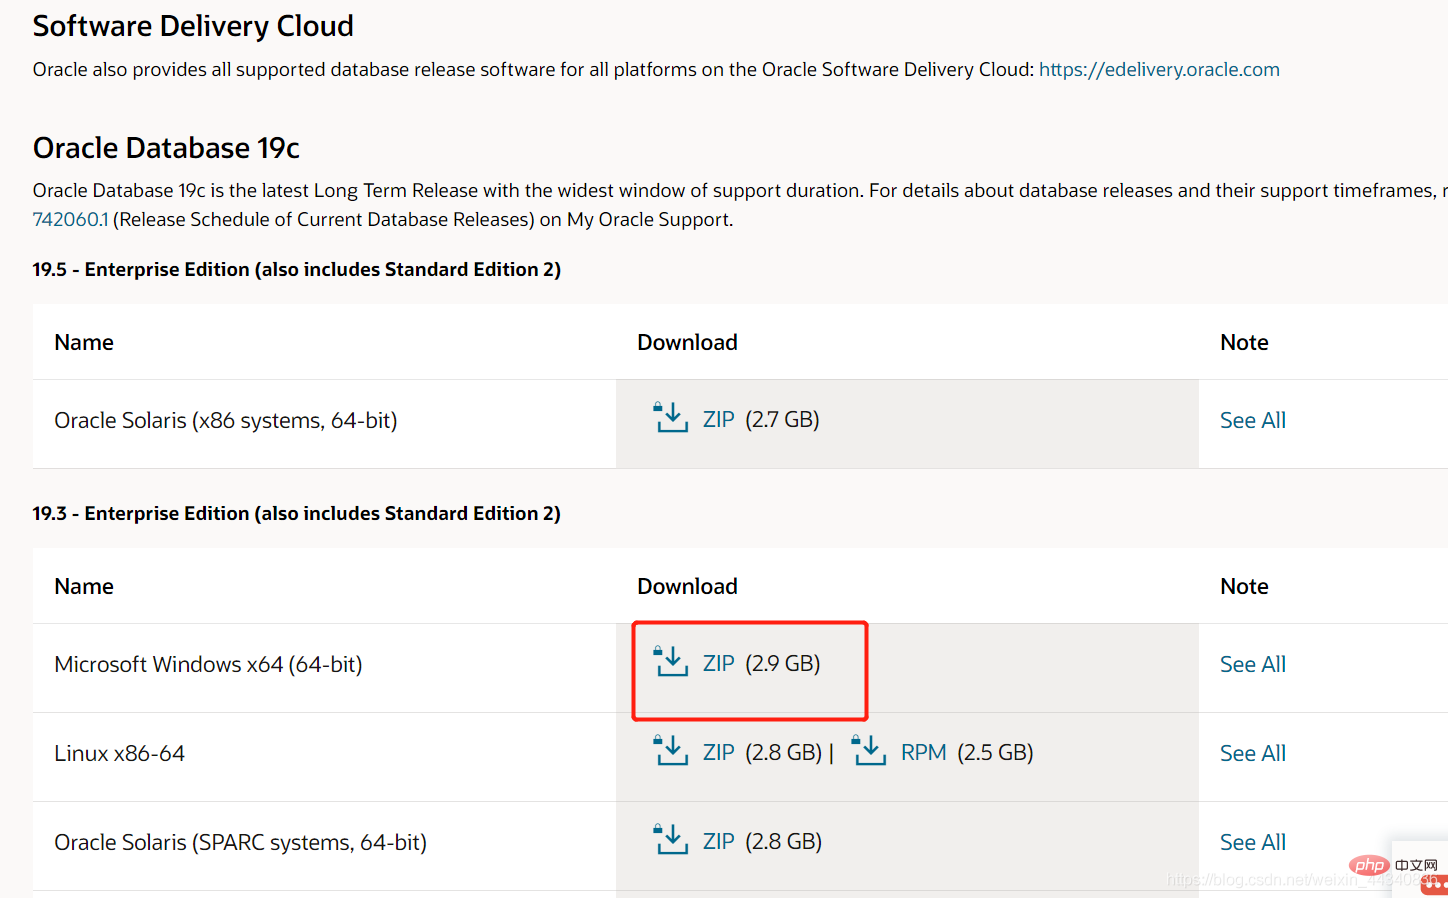Click the '19.3 - Enterprise Edition' subheading
The height and width of the screenshot is (898, 1448).
[x=297, y=513]
